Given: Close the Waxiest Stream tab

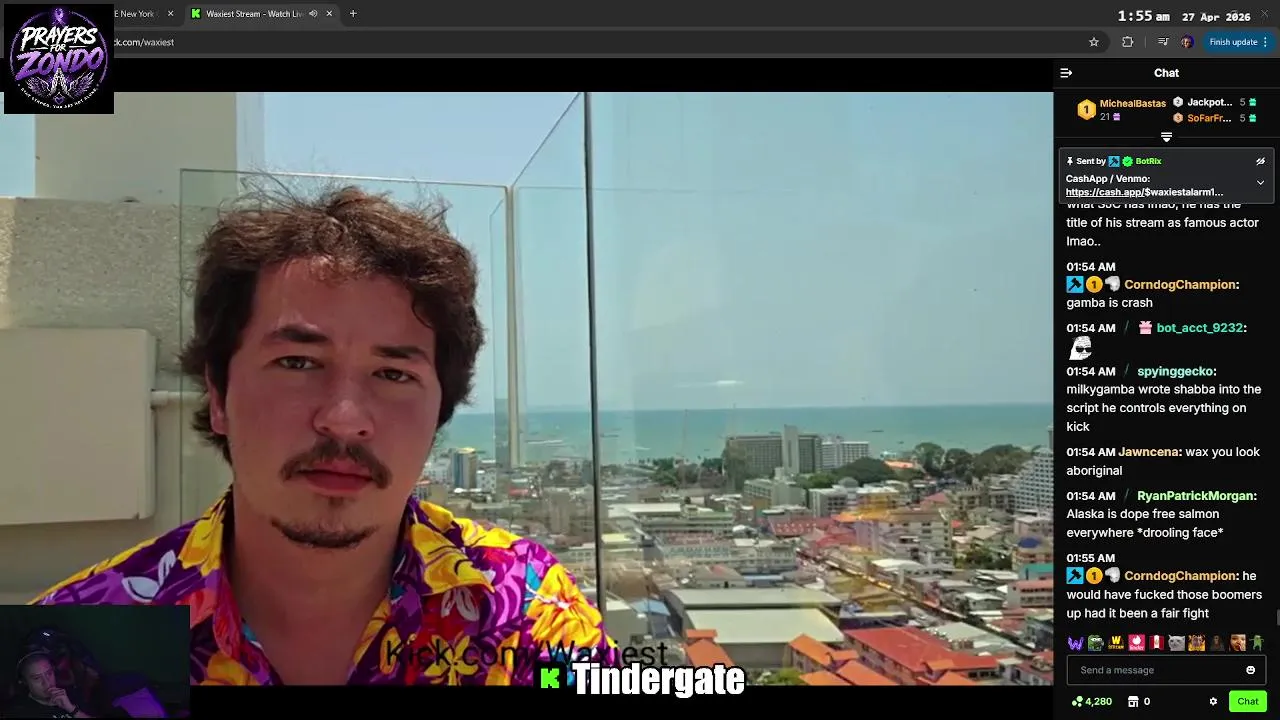Looking at the screenshot, I should [328, 14].
